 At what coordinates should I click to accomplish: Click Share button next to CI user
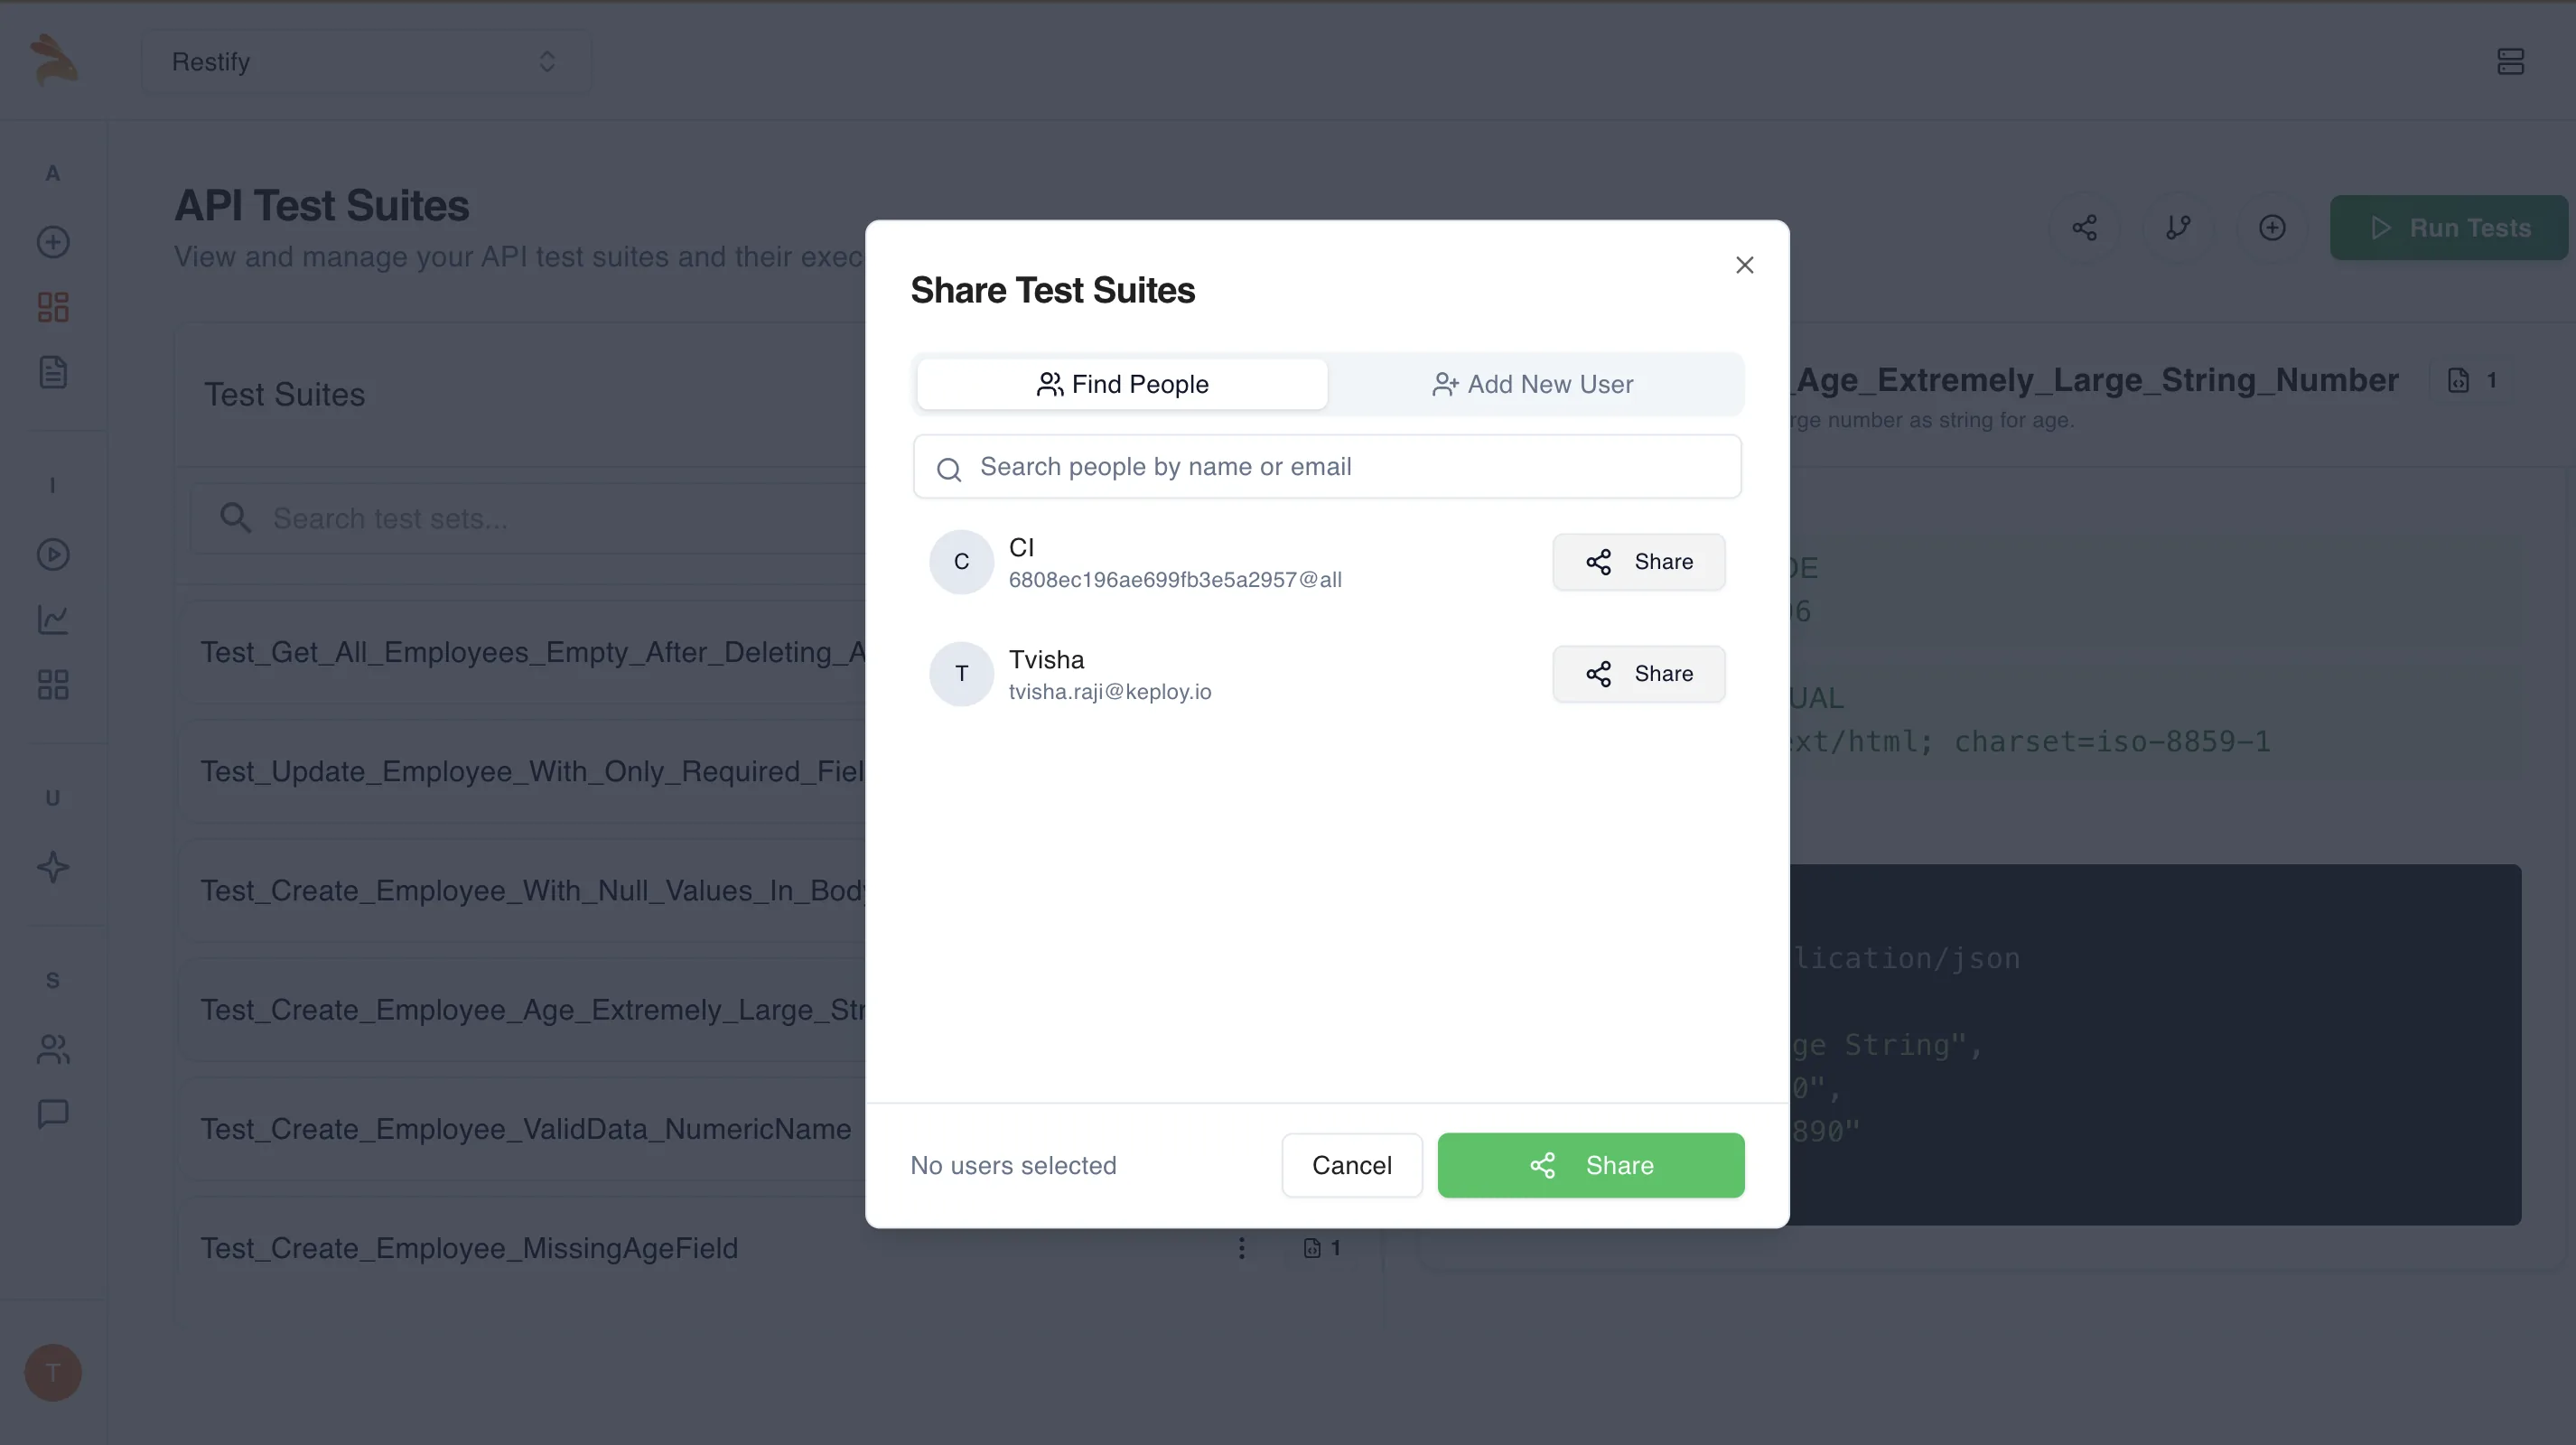point(1638,562)
